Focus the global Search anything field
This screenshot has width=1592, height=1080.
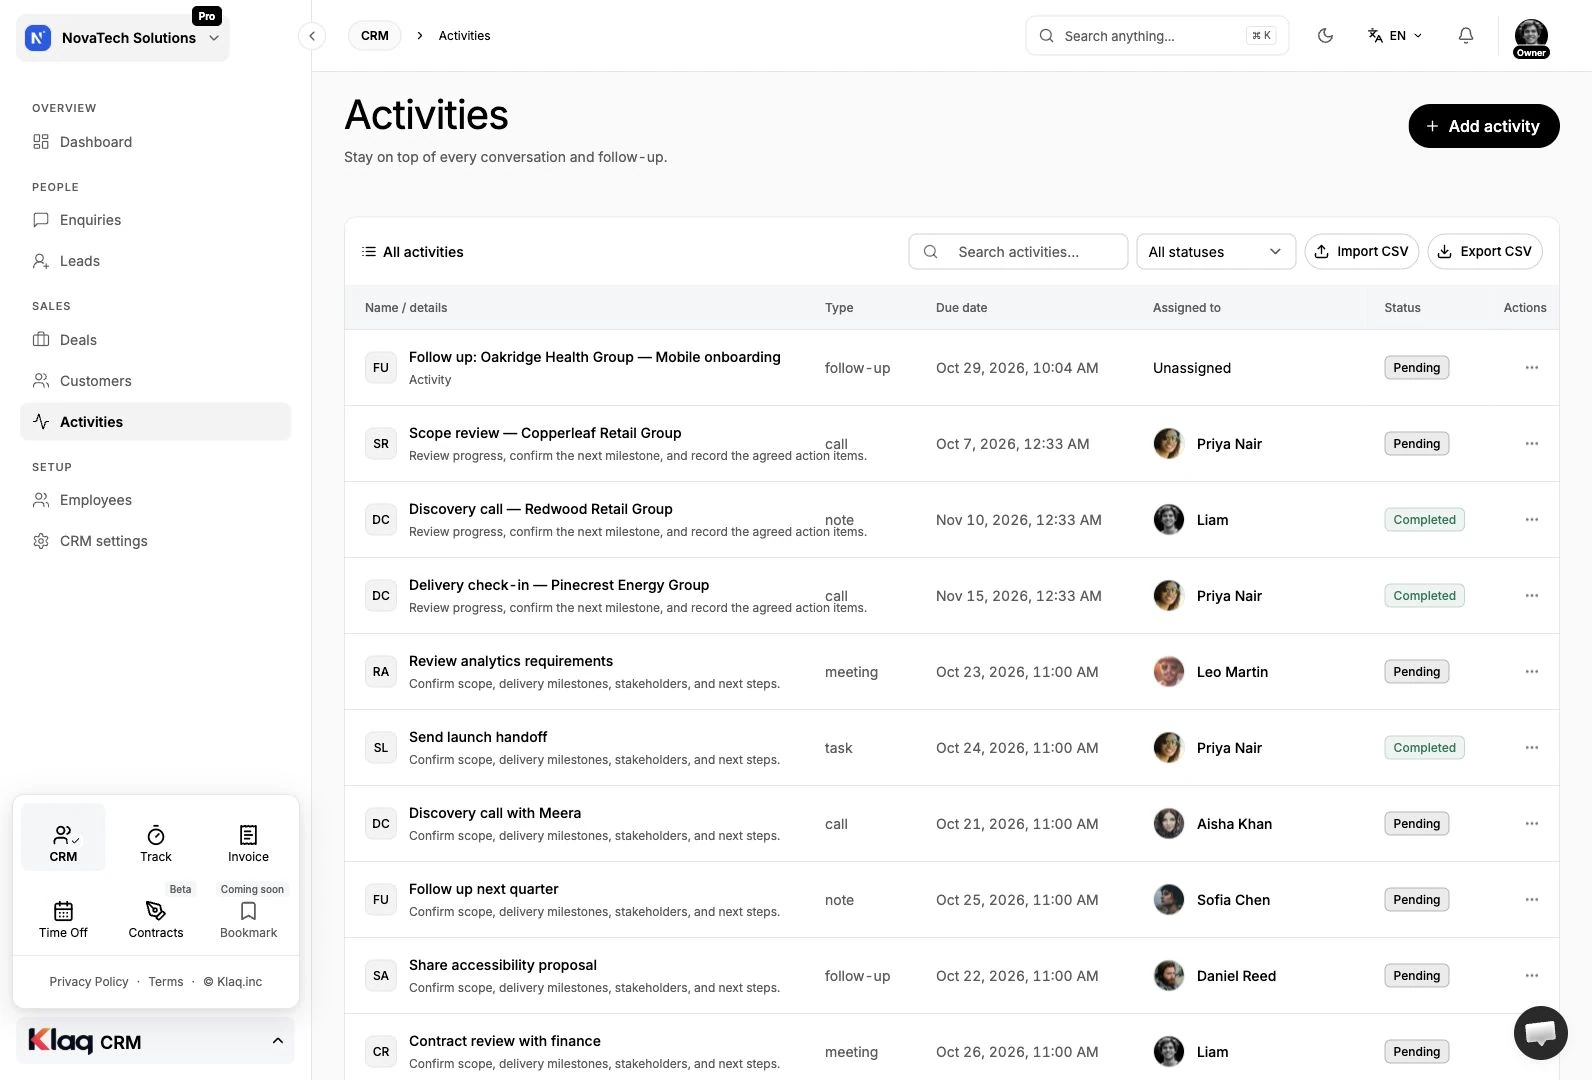pyautogui.click(x=1157, y=36)
